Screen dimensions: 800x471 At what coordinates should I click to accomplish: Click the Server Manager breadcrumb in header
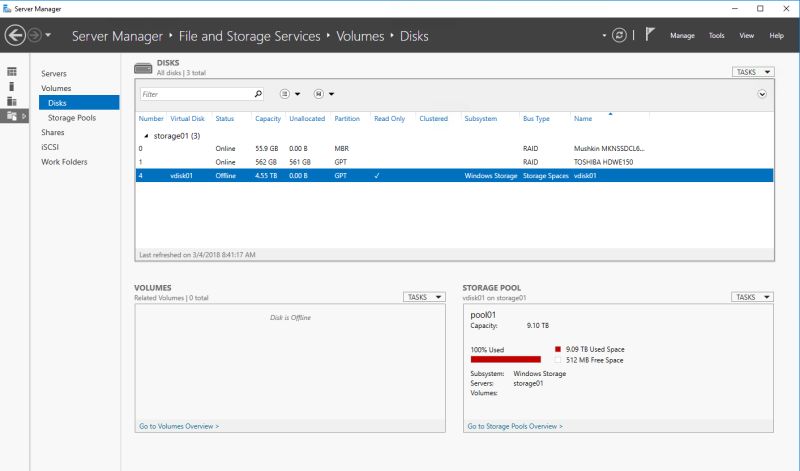point(117,36)
